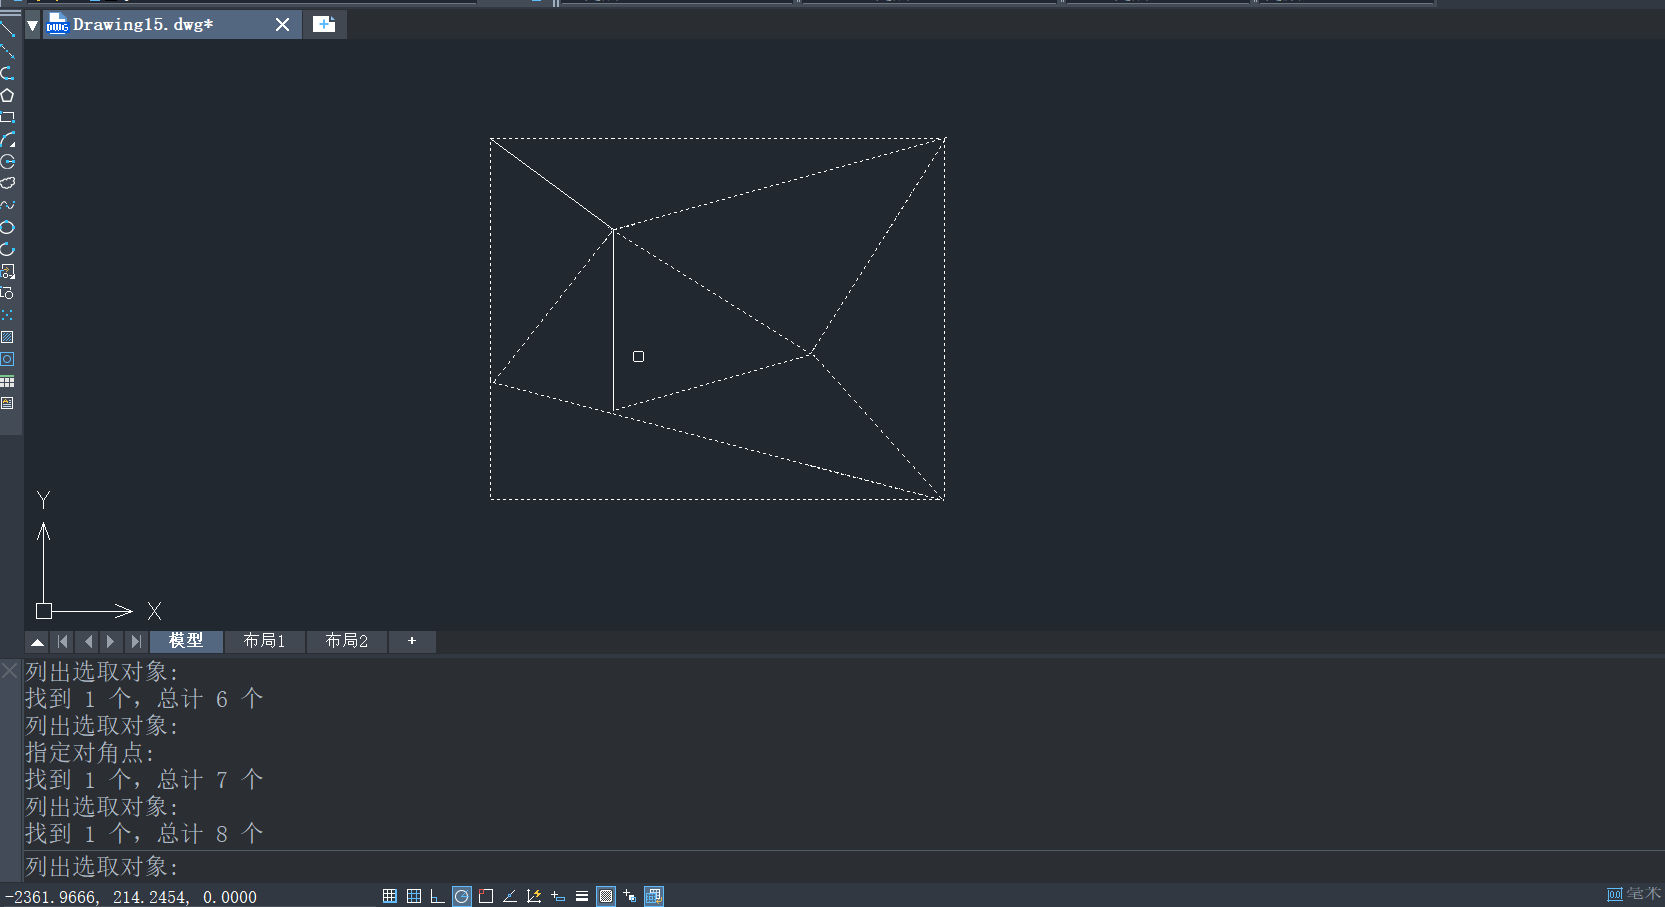Click history line 找到 1 个, 总计 7 个
This screenshot has height=907, width=1665.
pos(144,779)
